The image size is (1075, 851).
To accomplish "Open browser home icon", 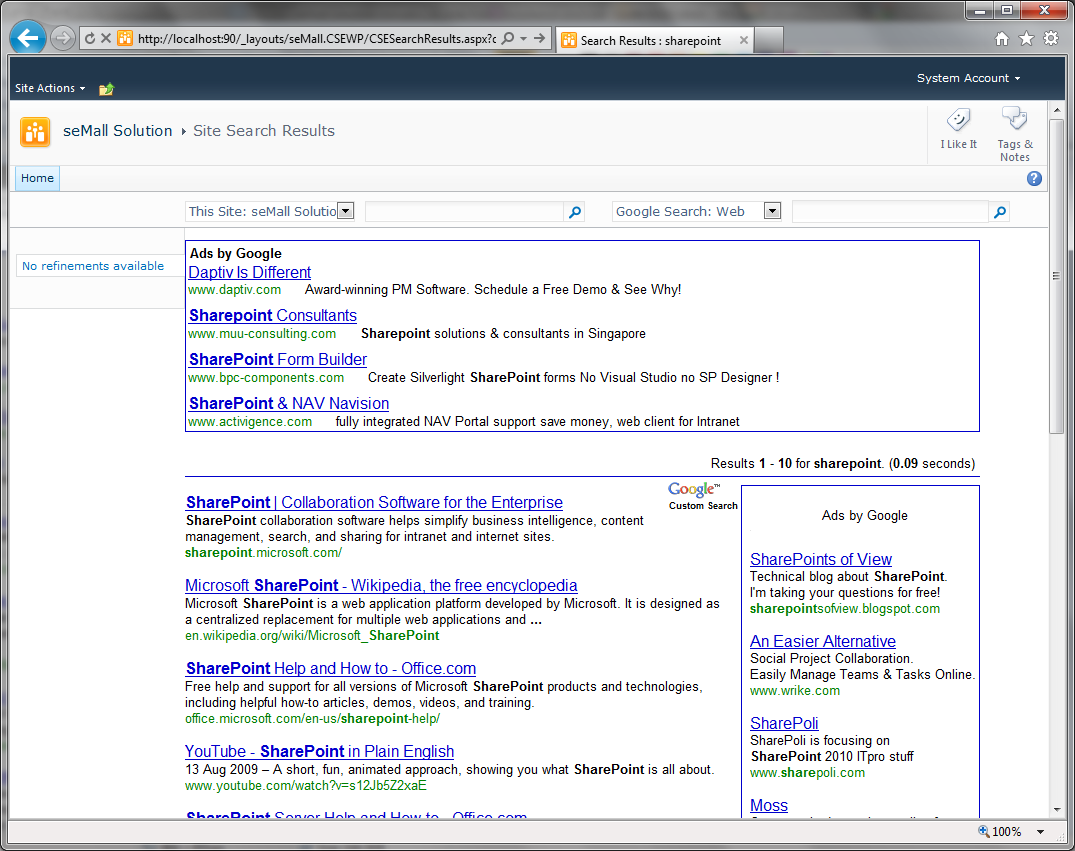I will pos(1002,39).
